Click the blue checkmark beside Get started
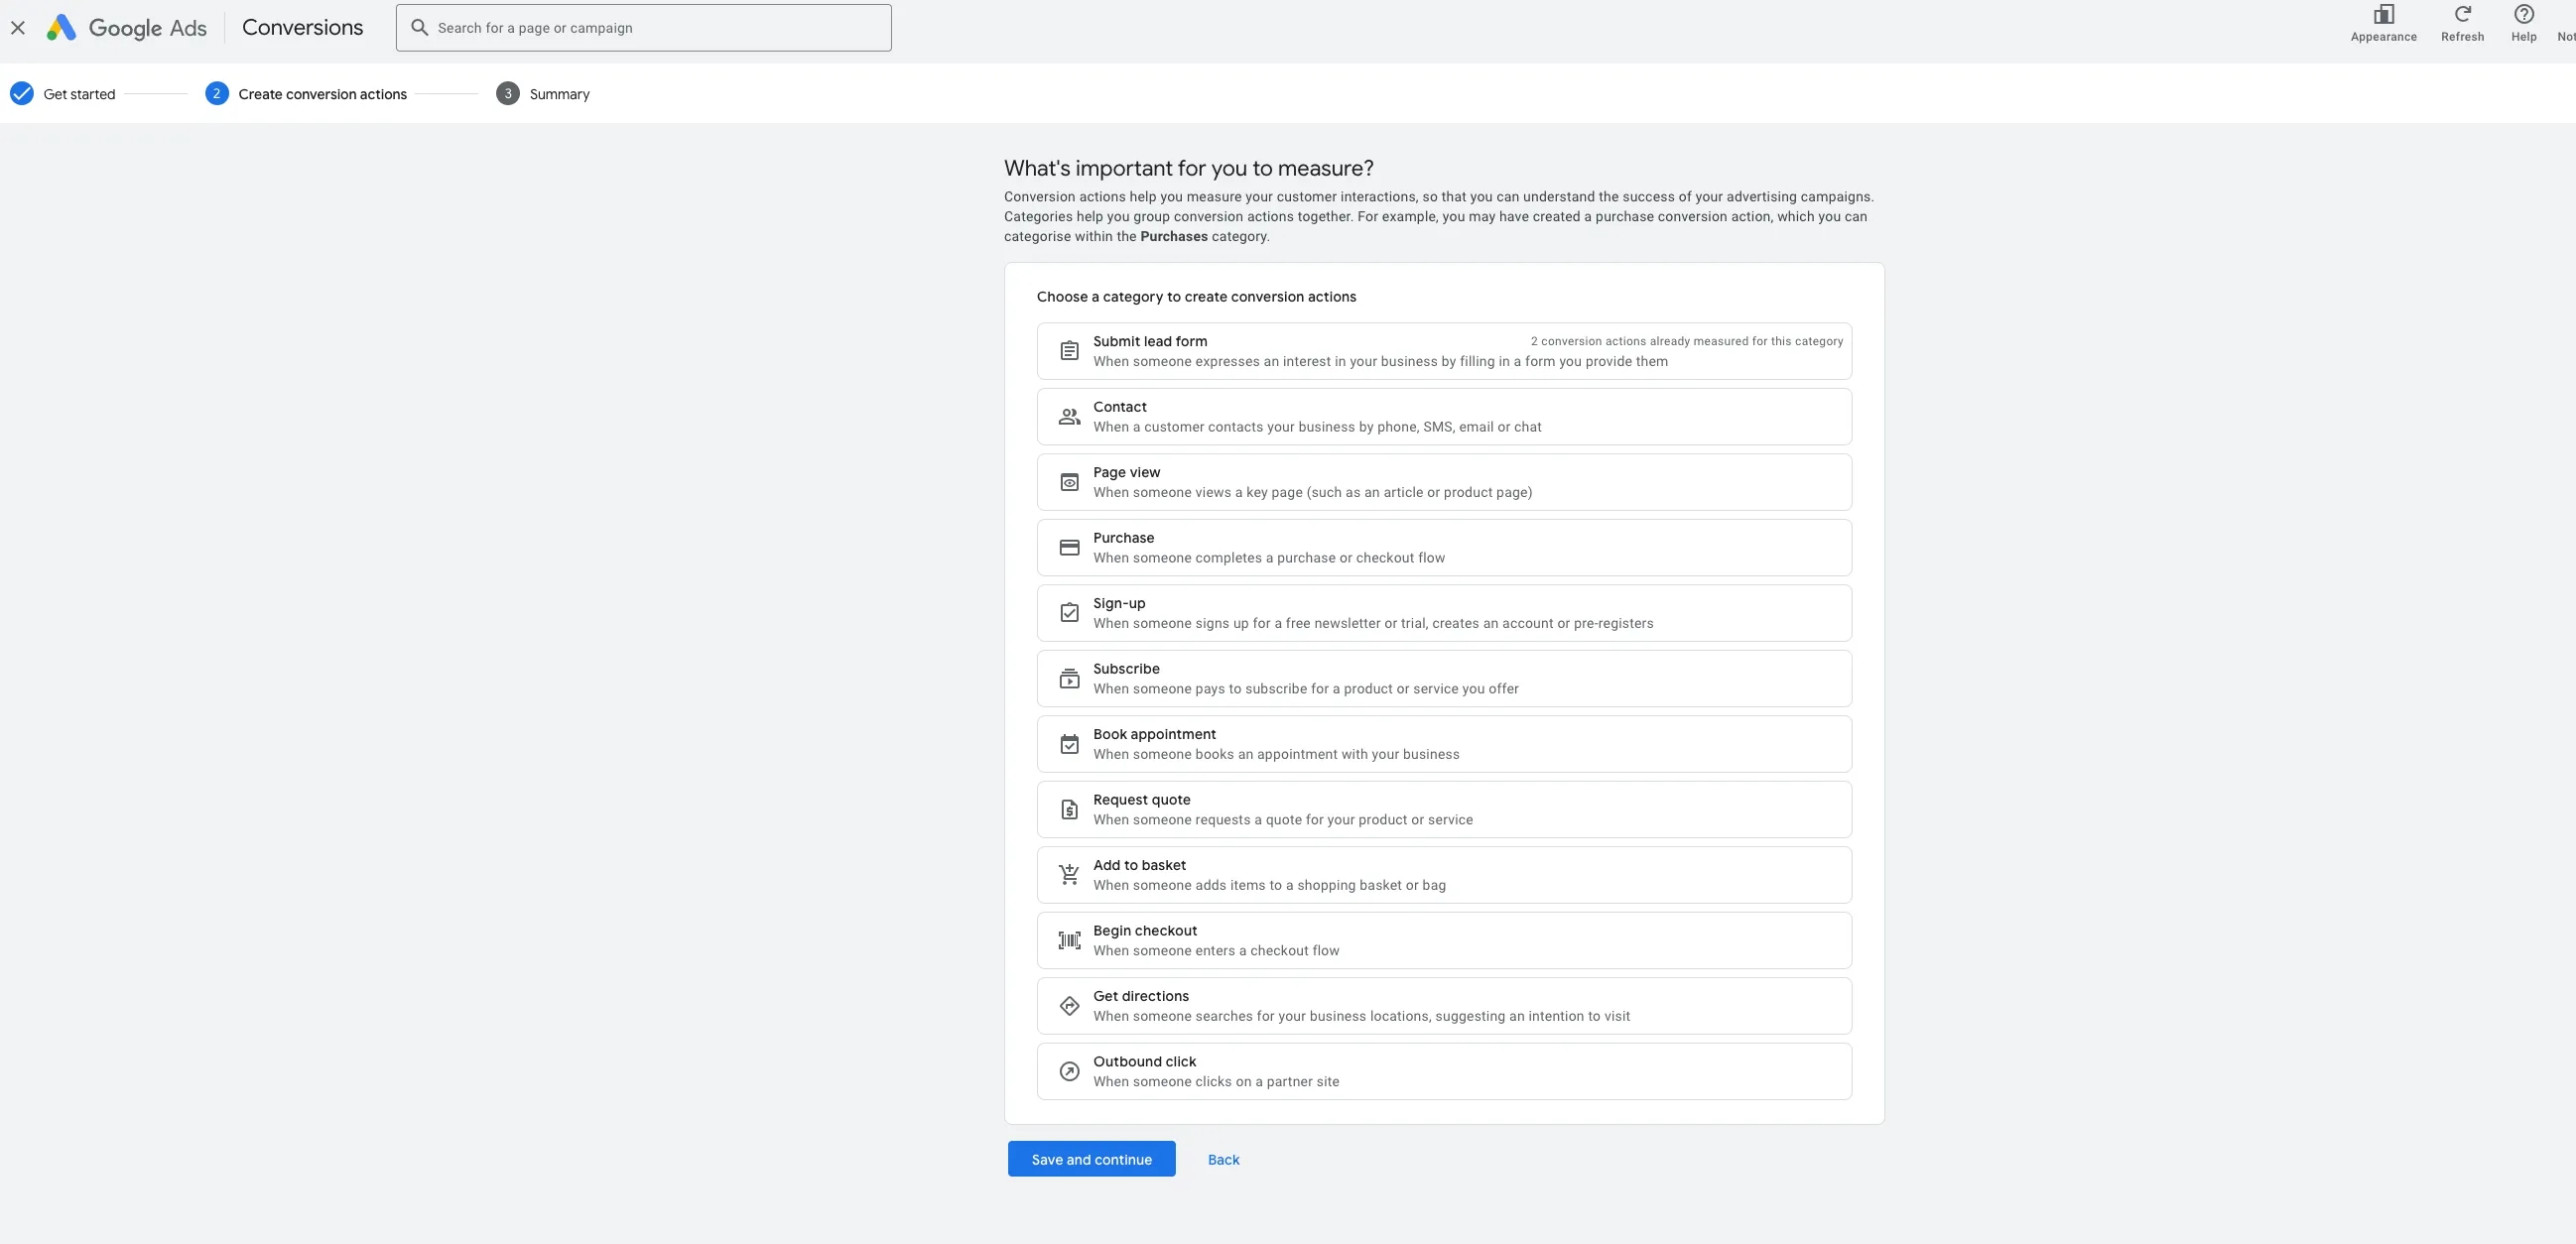Viewport: 2576px width, 1244px height. [x=21, y=94]
